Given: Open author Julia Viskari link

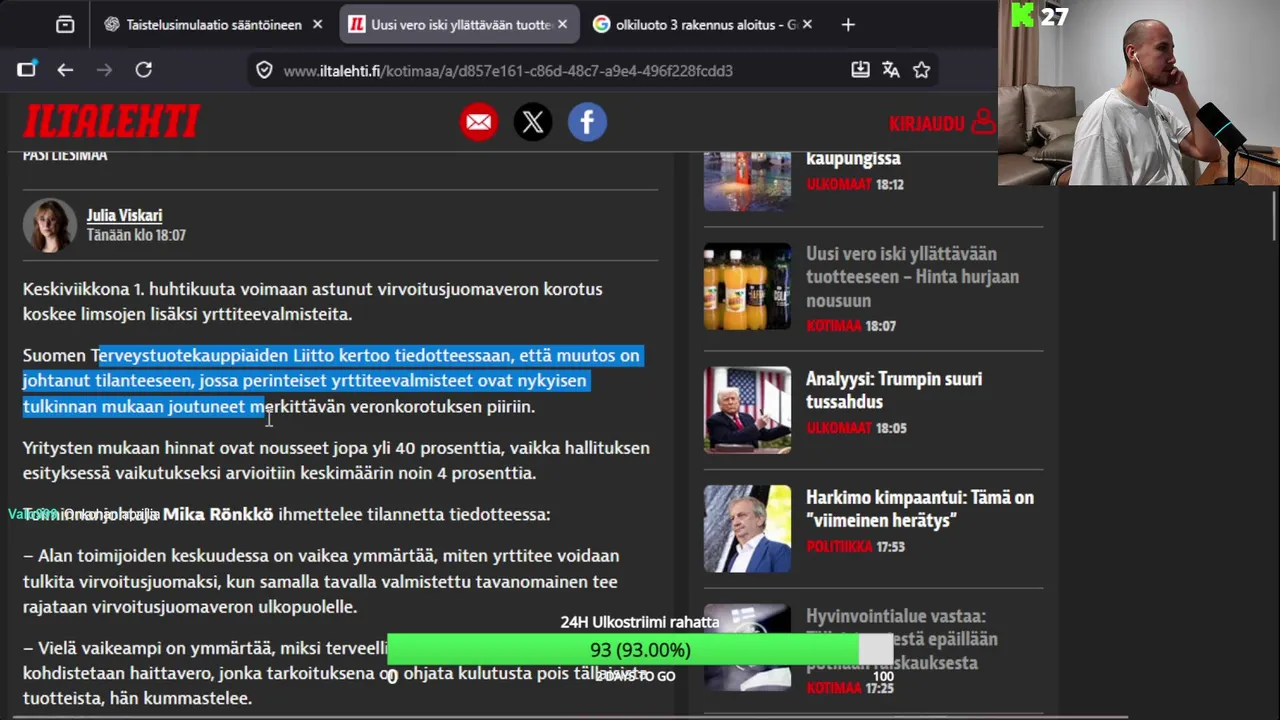Looking at the screenshot, I should 124,215.
